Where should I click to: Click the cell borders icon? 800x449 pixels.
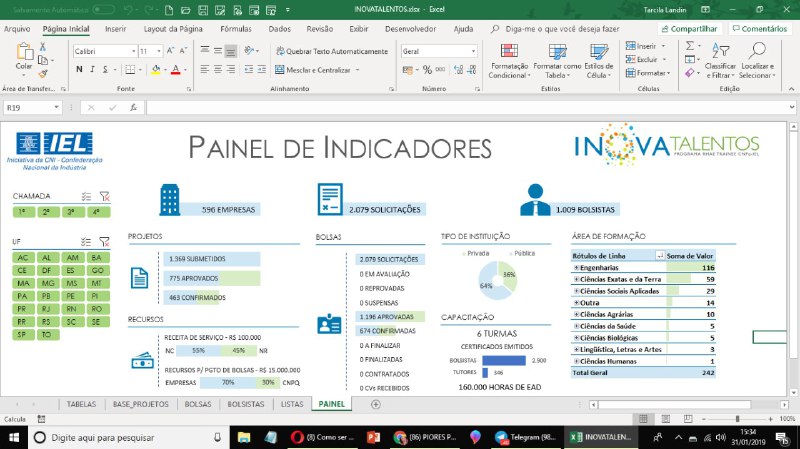(130, 69)
